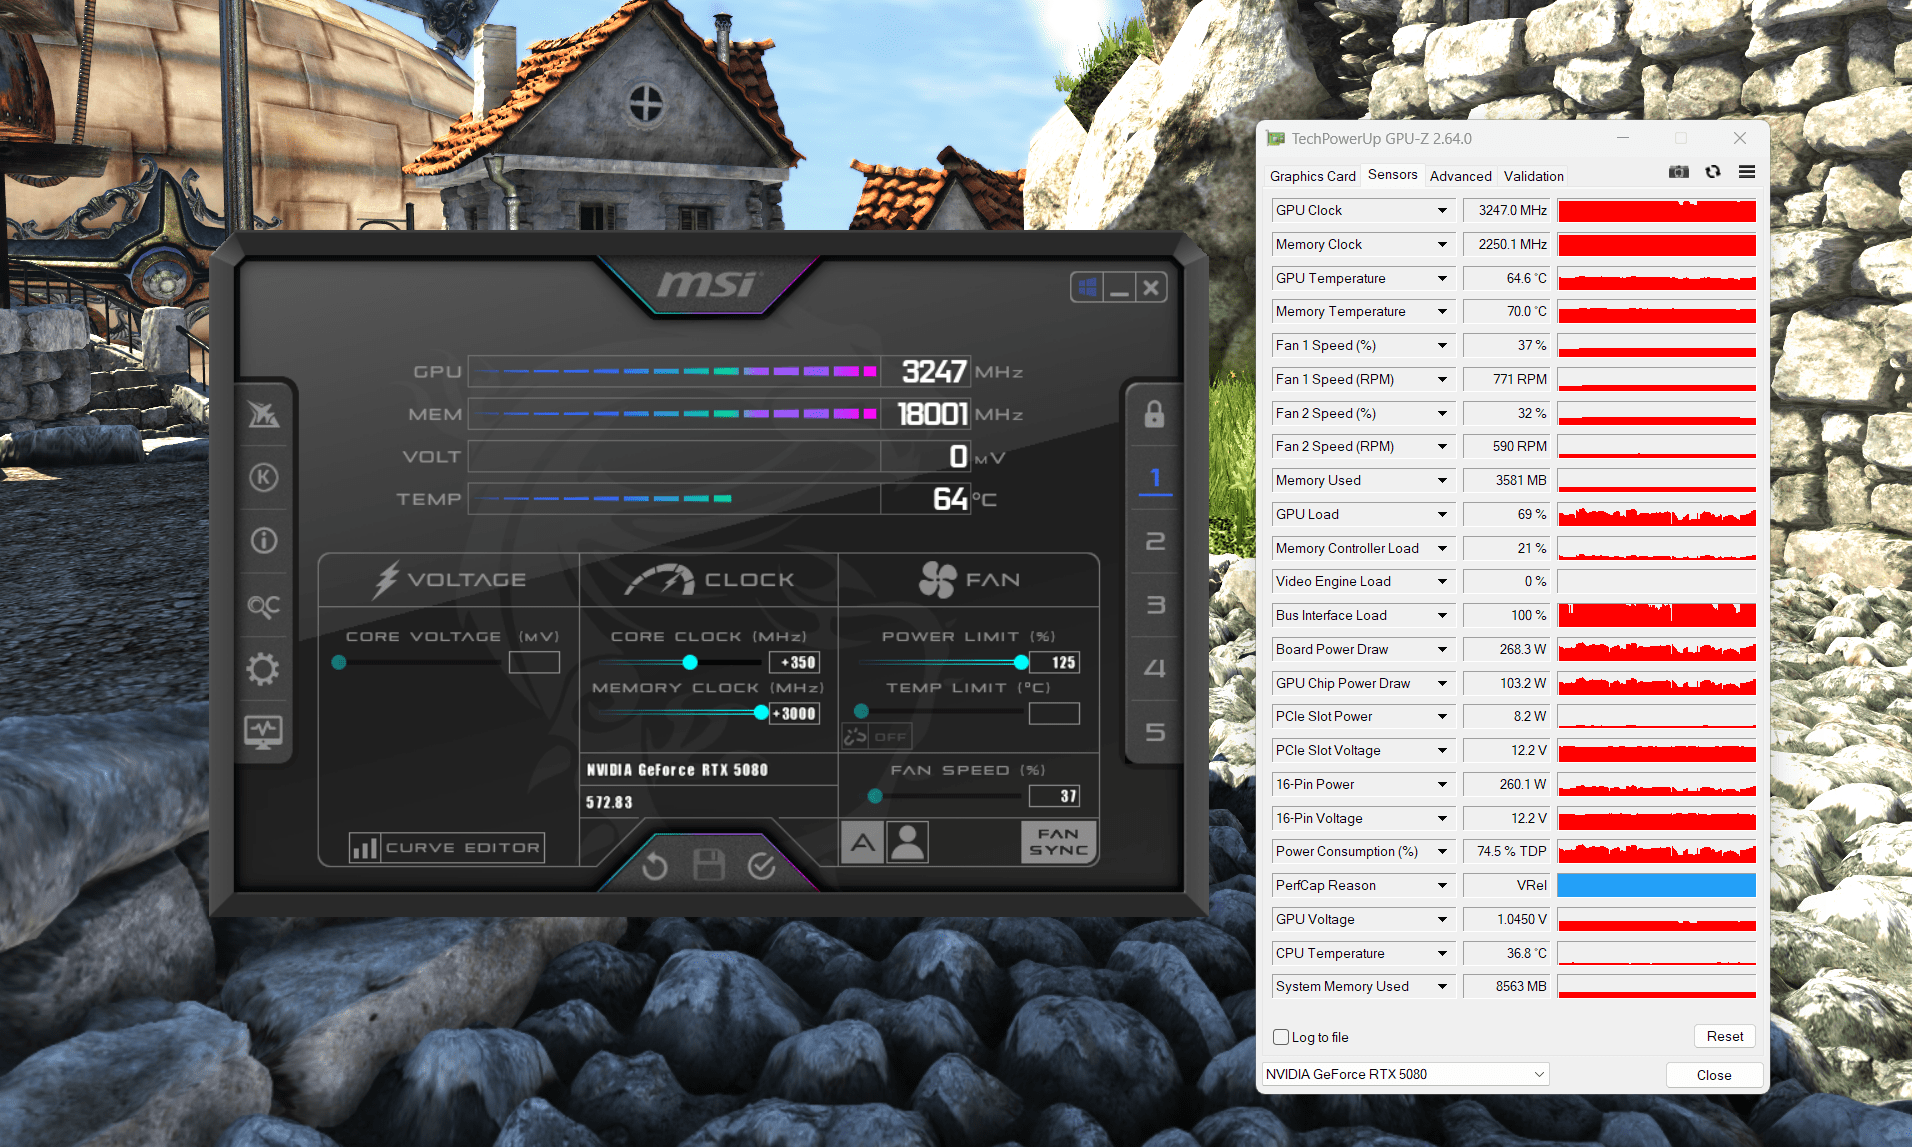Open Afterburner settings gear
1912x1147 pixels.
(263, 669)
